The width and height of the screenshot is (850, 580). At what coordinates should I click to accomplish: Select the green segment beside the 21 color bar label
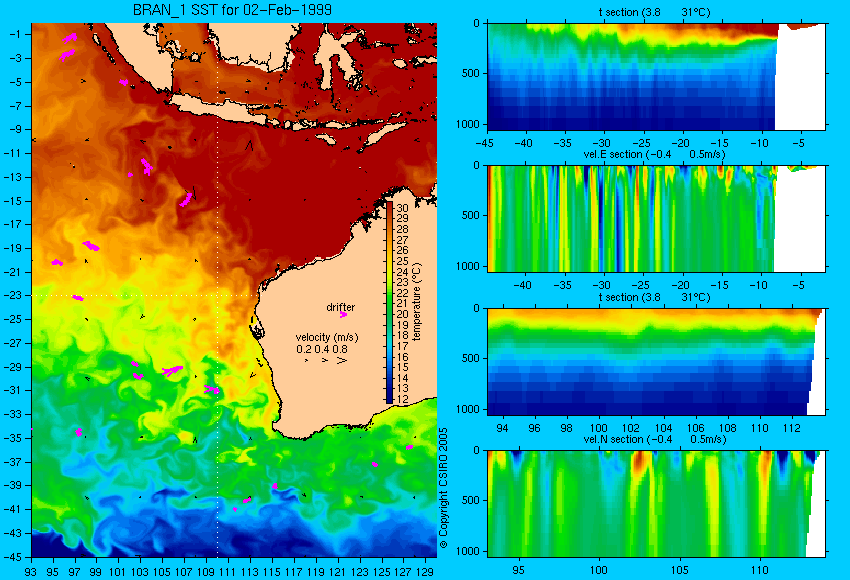[x=389, y=303]
